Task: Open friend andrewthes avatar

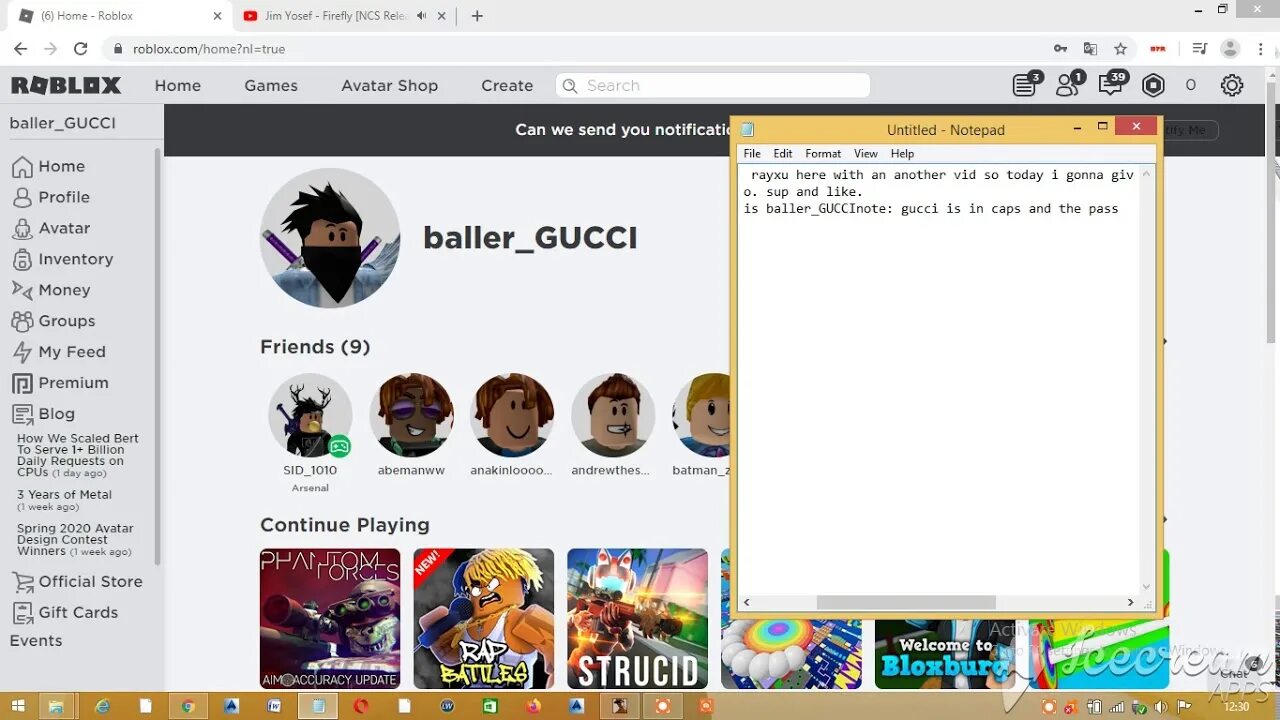Action: (613, 415)
